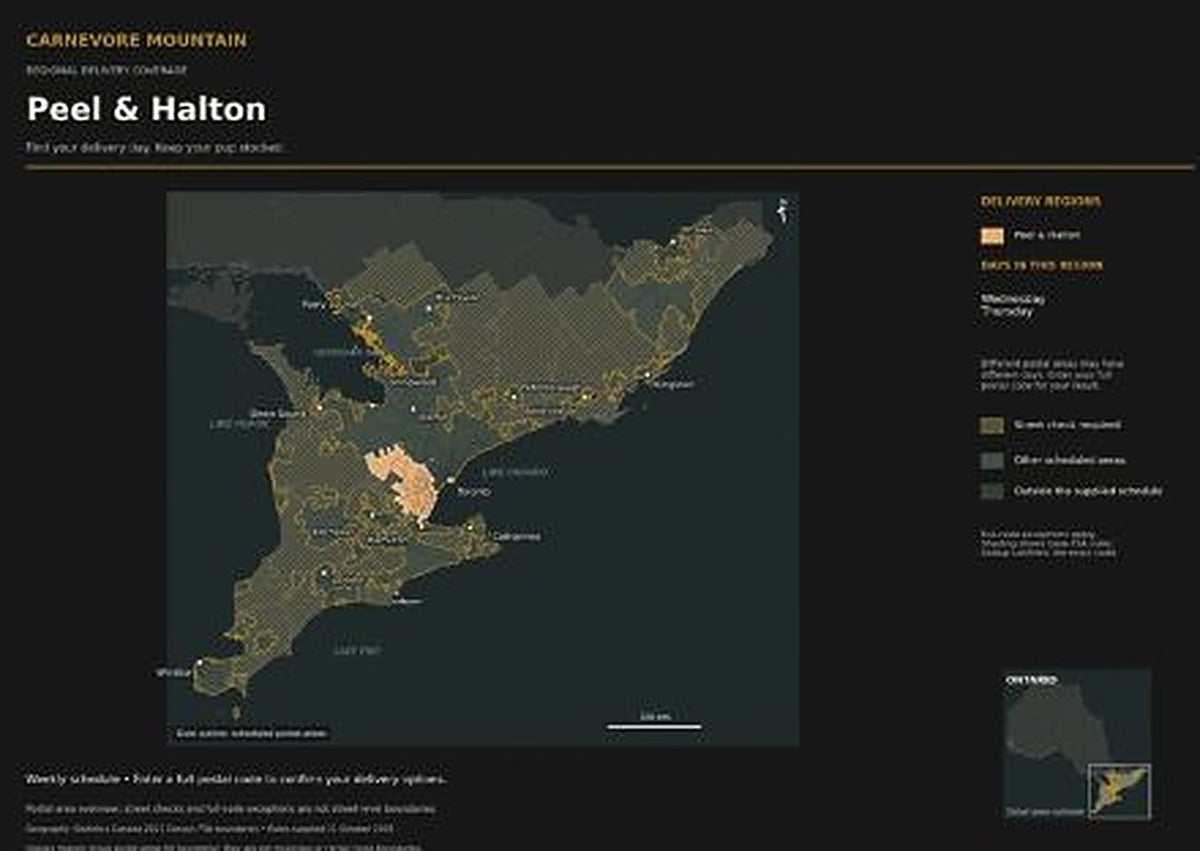Click the north arrow icon on the map
Screen dimensions: 1200x851
coord(782,209)
